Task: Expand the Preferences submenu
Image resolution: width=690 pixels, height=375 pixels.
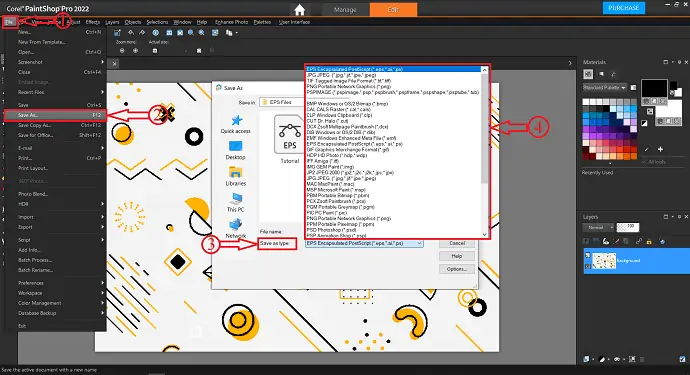Action: pyautogui.click(x=55, y=283)
